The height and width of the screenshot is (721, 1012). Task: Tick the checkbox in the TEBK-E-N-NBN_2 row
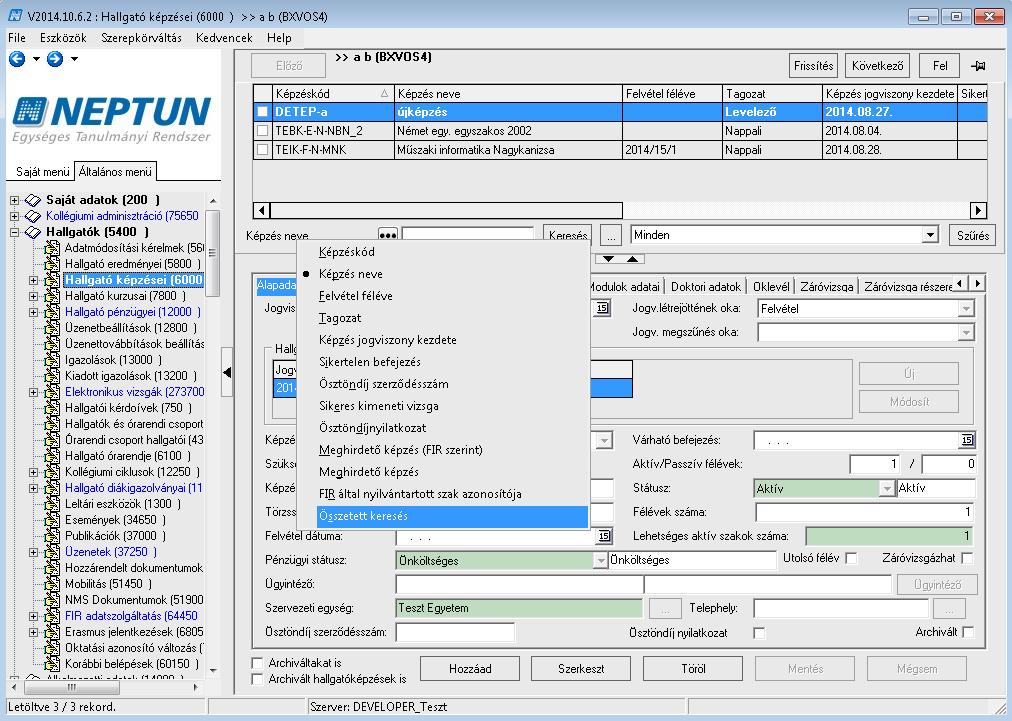click(x=262, y=130)
